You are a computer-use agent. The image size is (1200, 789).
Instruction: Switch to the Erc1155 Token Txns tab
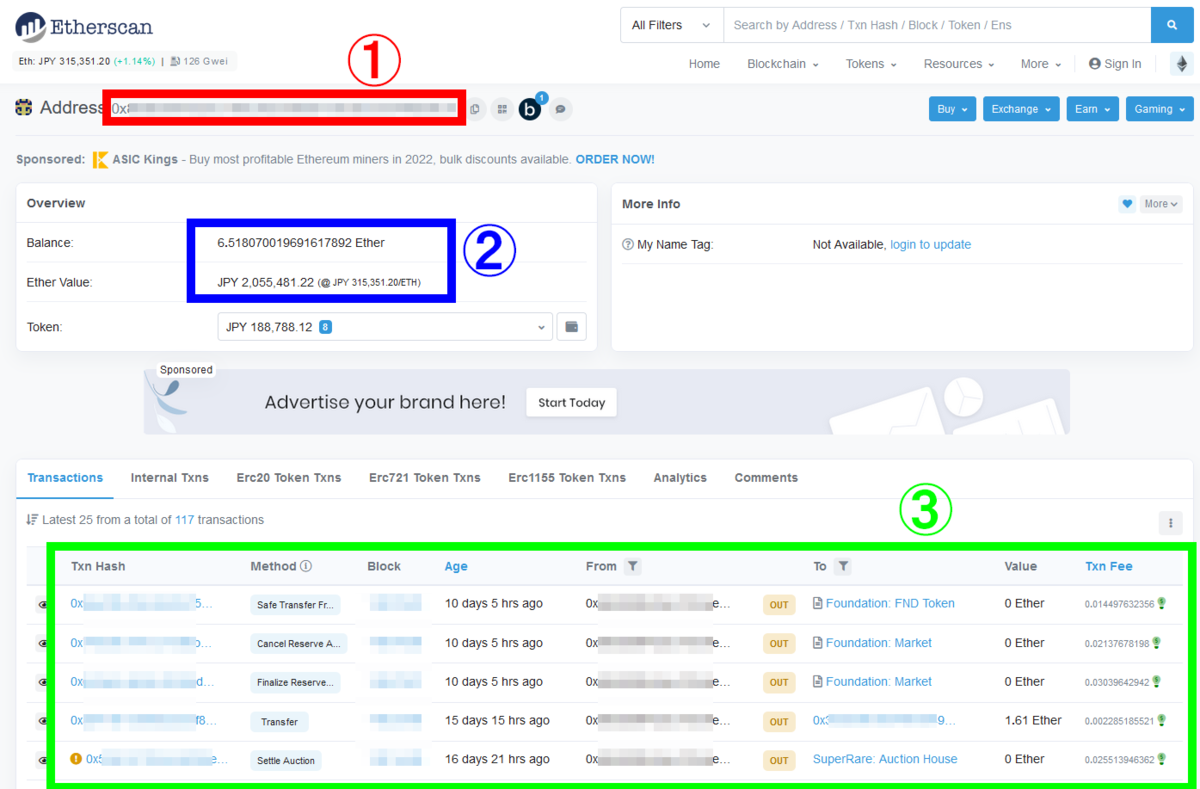[x=567, y=478]
